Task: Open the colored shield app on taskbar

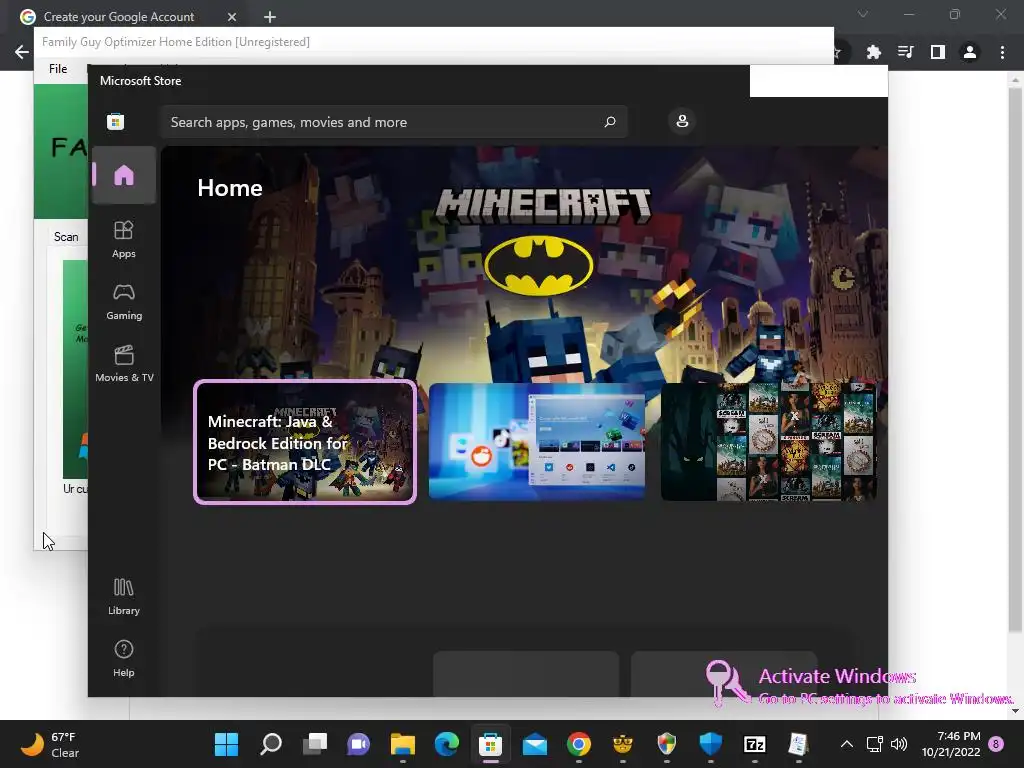Action: pyautogui.click(x=667, y=744)
